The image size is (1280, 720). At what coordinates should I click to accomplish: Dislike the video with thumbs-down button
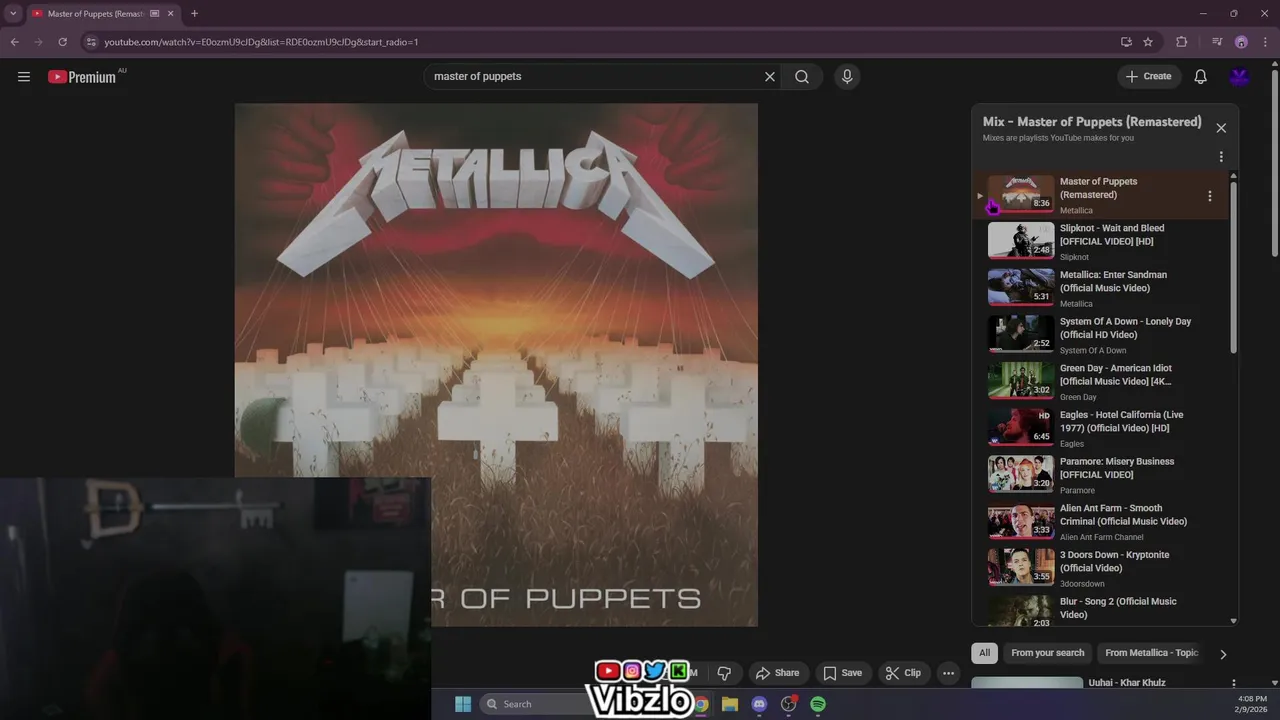point(725,673)
